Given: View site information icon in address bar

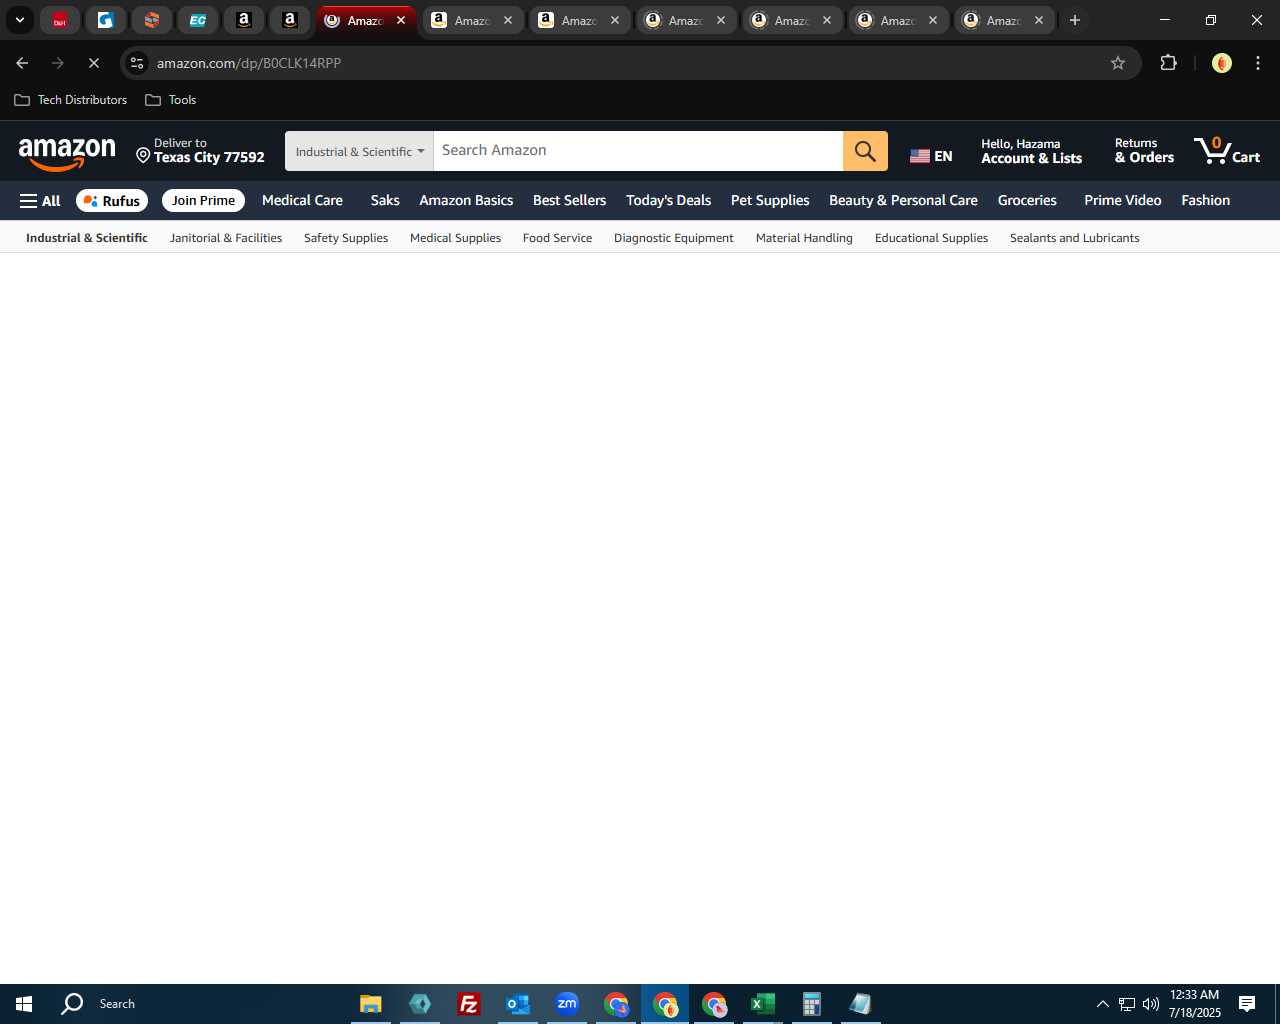Looking at the screenshot, I should [x=137, y=63].
